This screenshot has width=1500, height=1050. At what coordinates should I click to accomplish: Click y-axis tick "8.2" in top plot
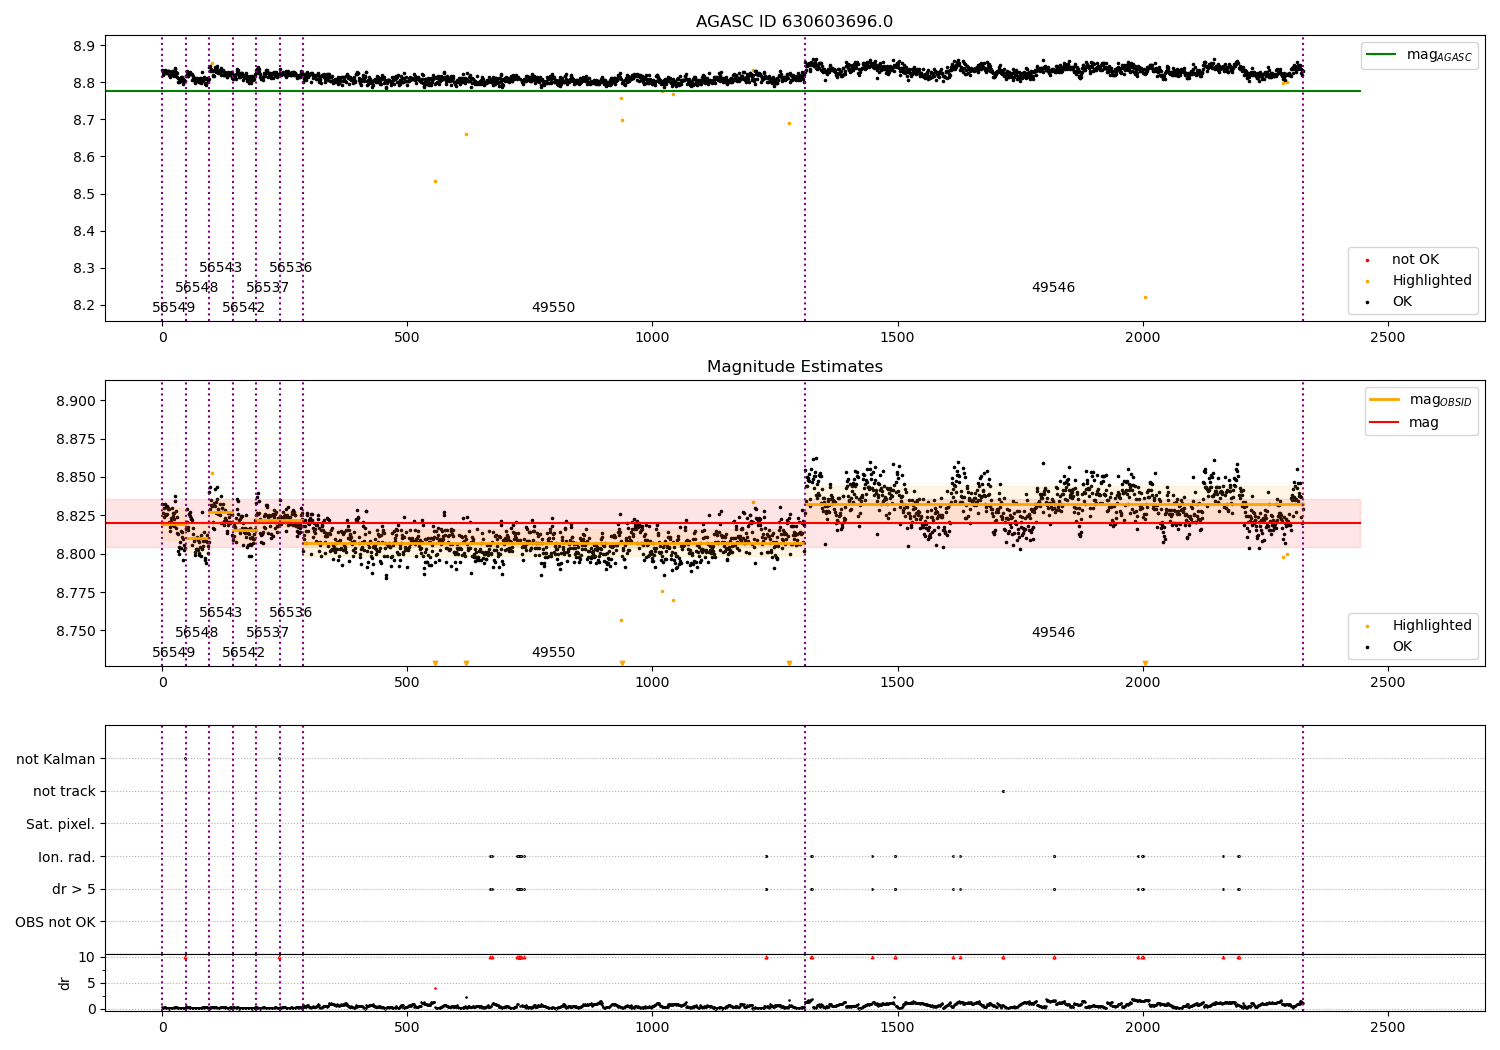click(x=84, y=306)
